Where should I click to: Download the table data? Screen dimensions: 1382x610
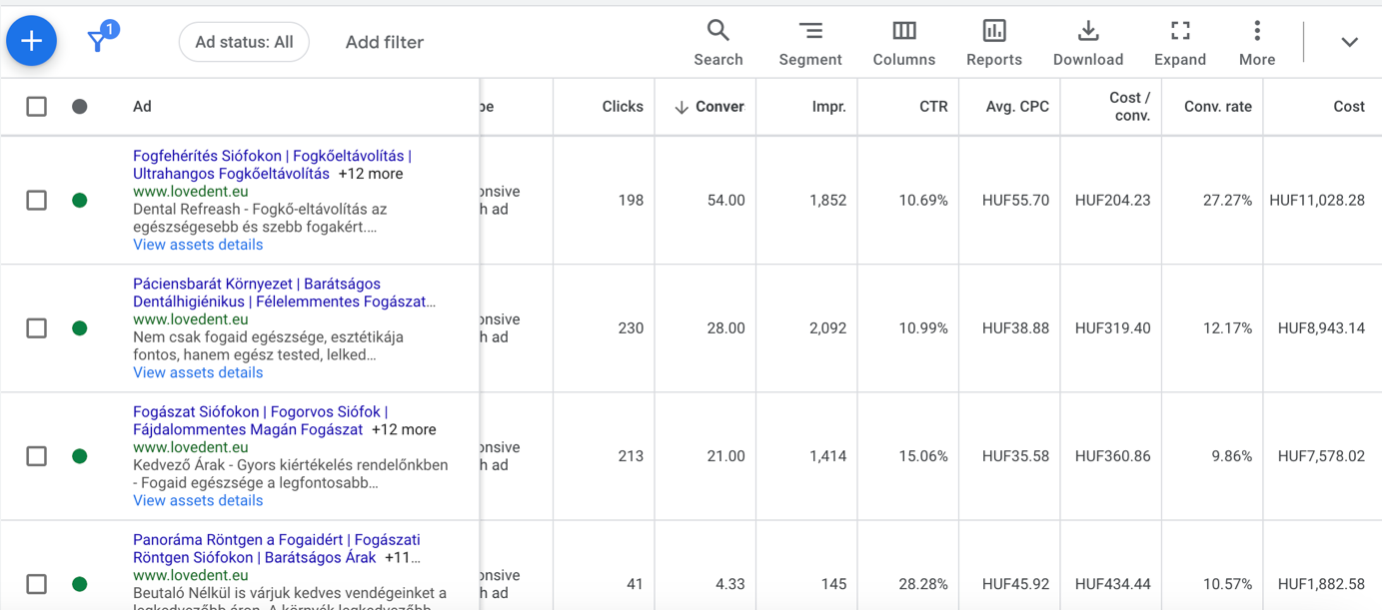pyautogui.click(x=1088, y=43)
